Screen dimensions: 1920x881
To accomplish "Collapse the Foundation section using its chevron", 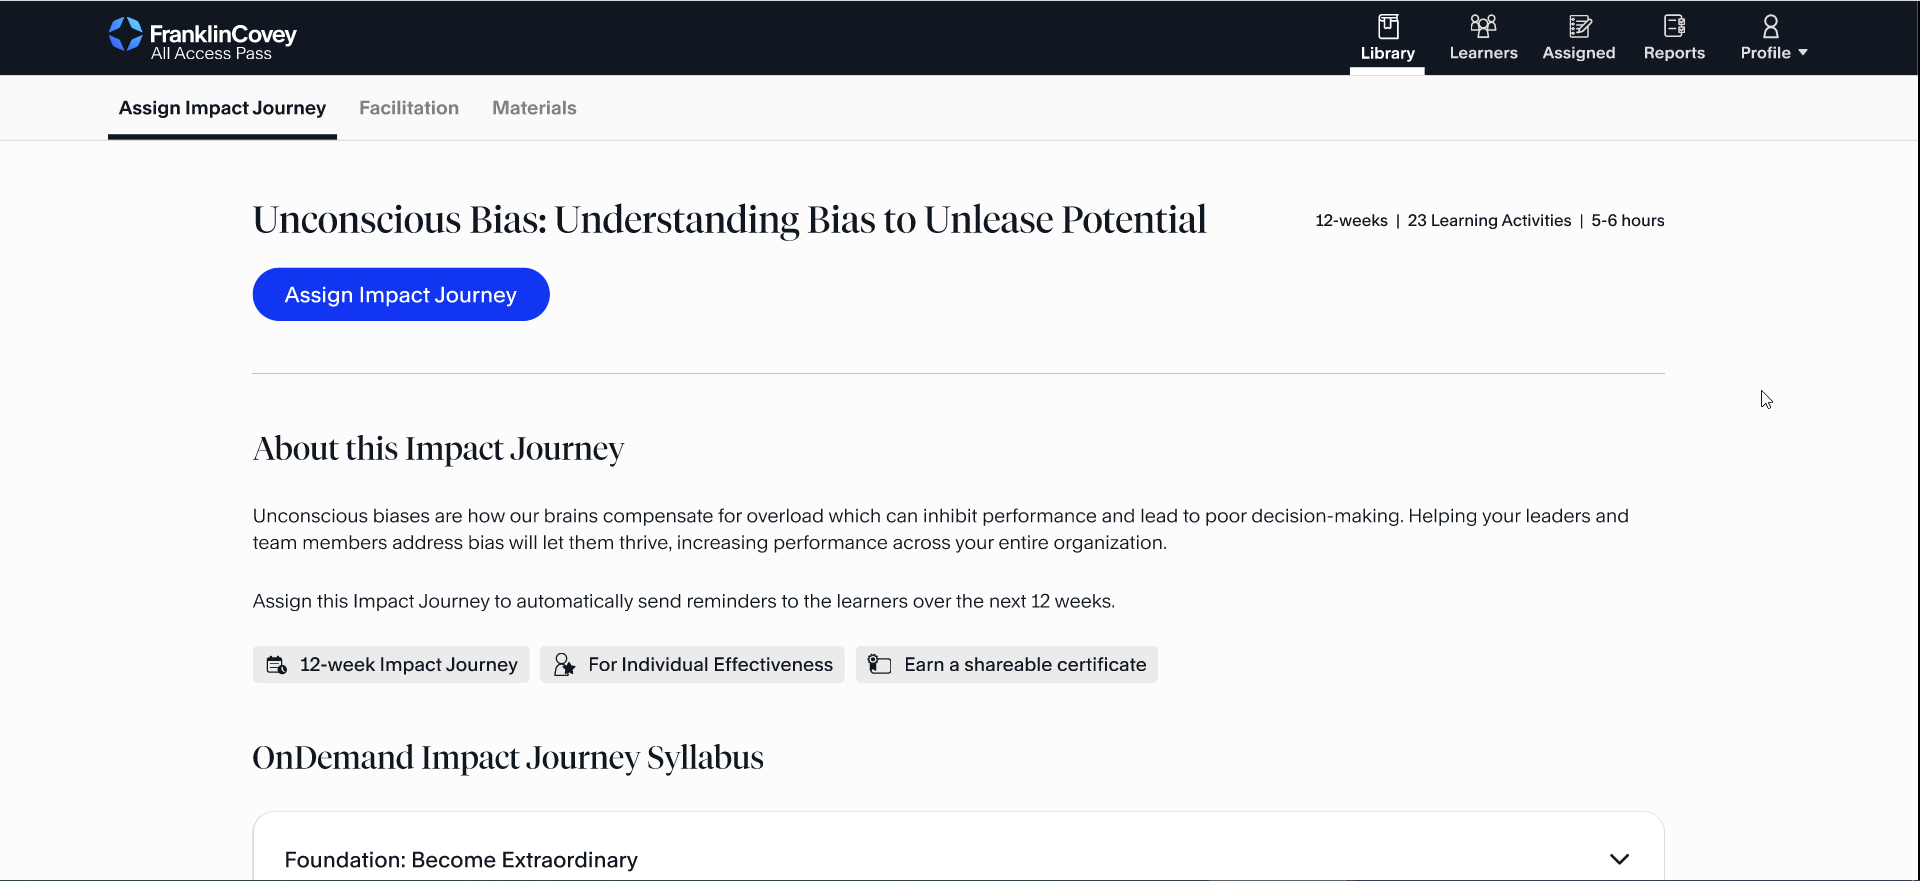I will (x=1620, y=859).
